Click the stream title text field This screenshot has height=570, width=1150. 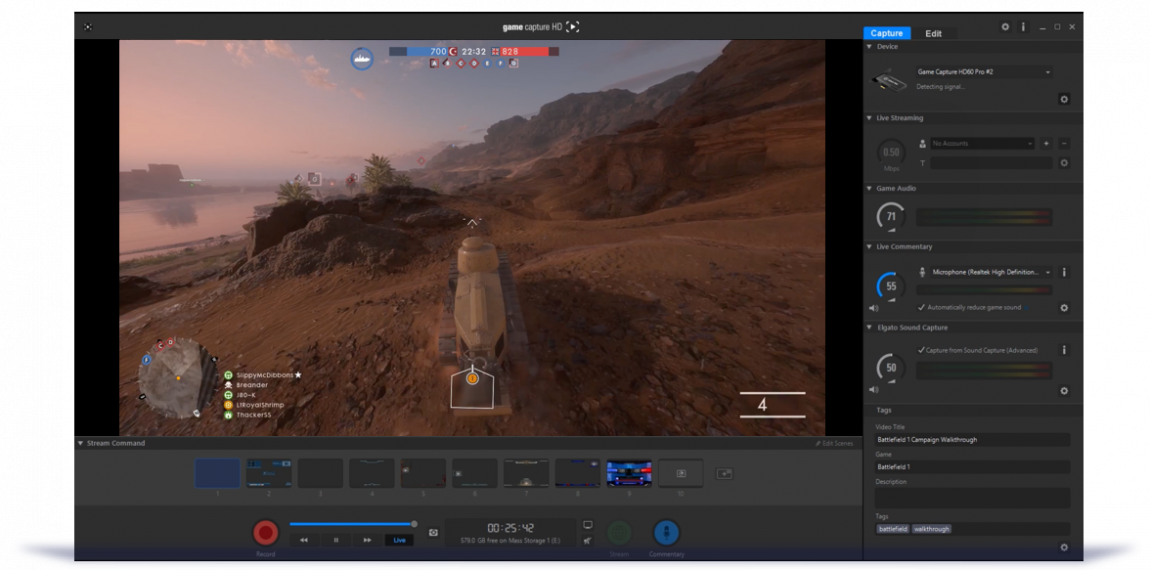(992, 163)
